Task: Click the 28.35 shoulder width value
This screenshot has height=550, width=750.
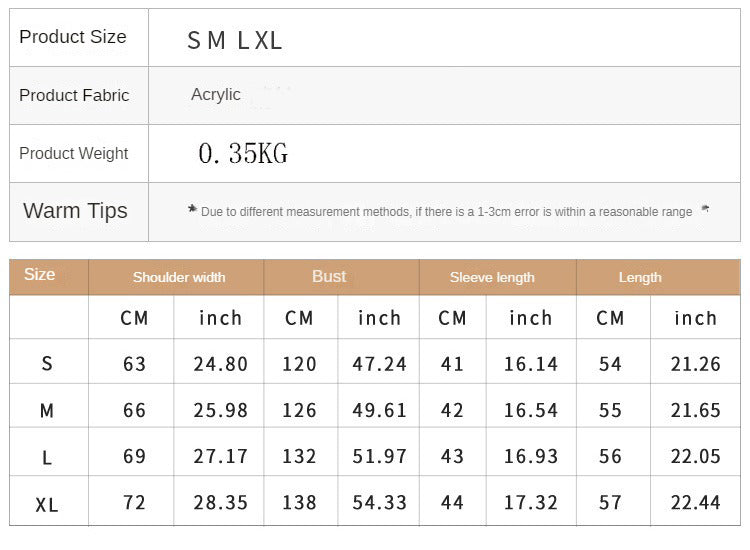Action: click(x=220, y=503)
